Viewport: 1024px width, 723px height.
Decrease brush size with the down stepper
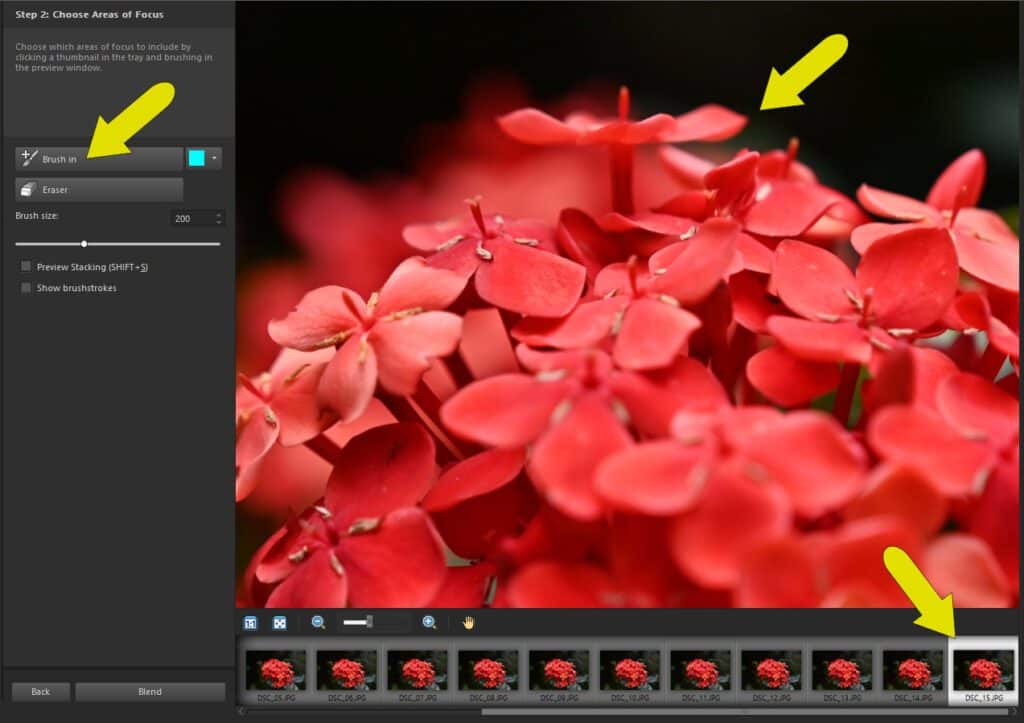[219, 222]
